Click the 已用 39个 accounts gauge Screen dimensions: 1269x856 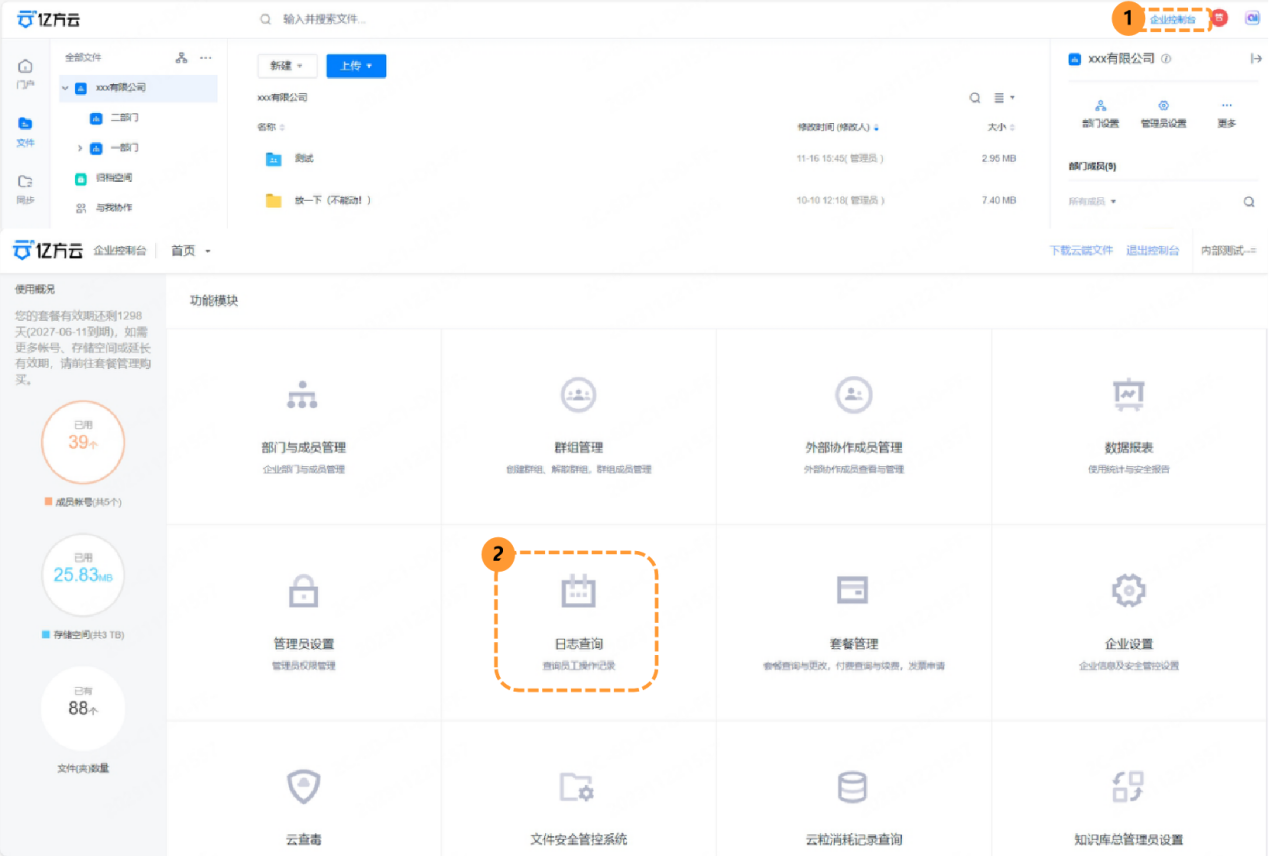(83, 442)
